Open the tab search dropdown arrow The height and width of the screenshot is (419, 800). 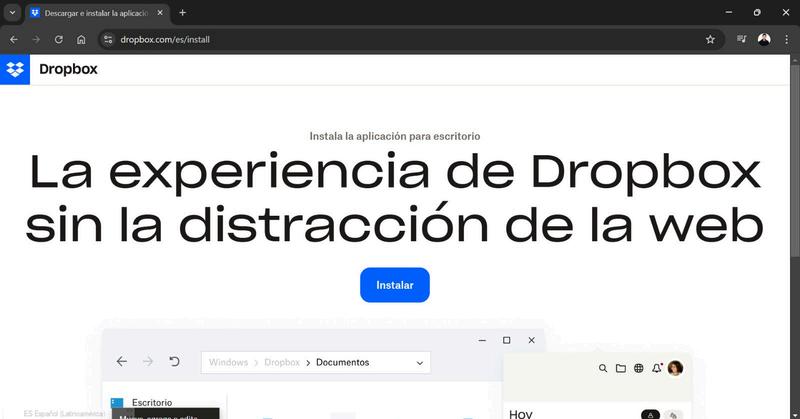point(13,13)
